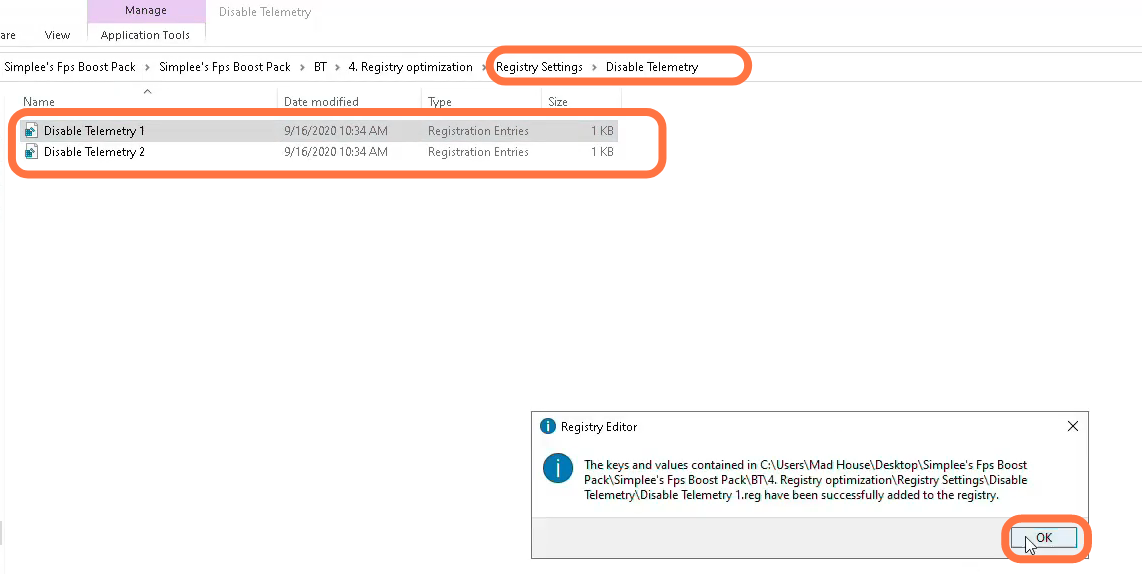The height and width of the screenshot is (574, 1142).
Task: Navigate to BT folder in breadcrumb
Action: 320,67
